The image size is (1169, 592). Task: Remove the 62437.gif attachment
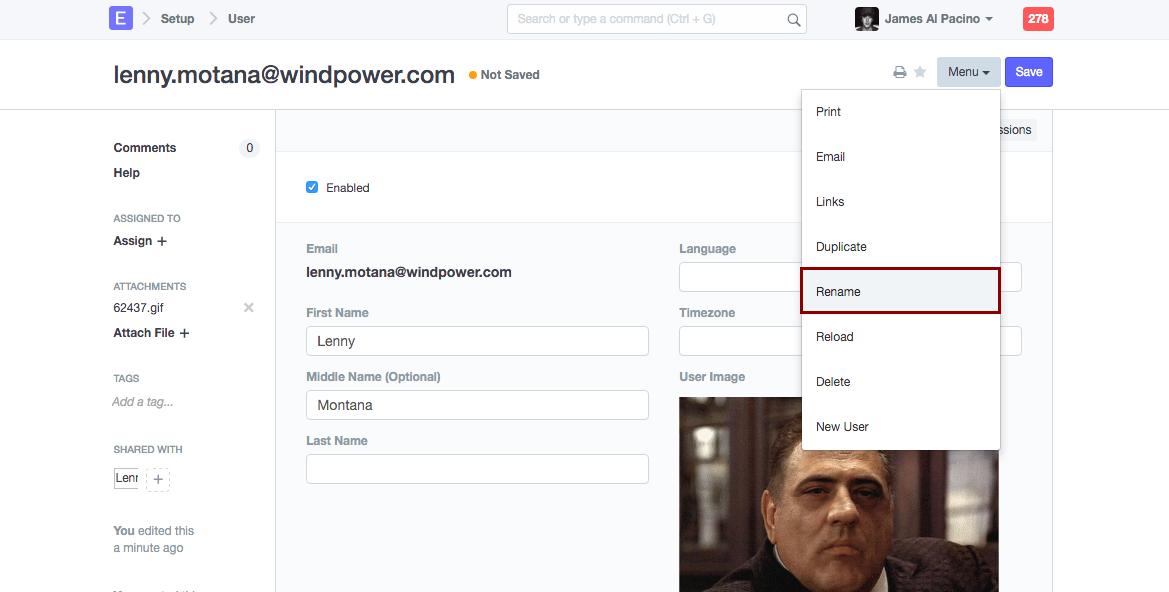pos(249,308)
